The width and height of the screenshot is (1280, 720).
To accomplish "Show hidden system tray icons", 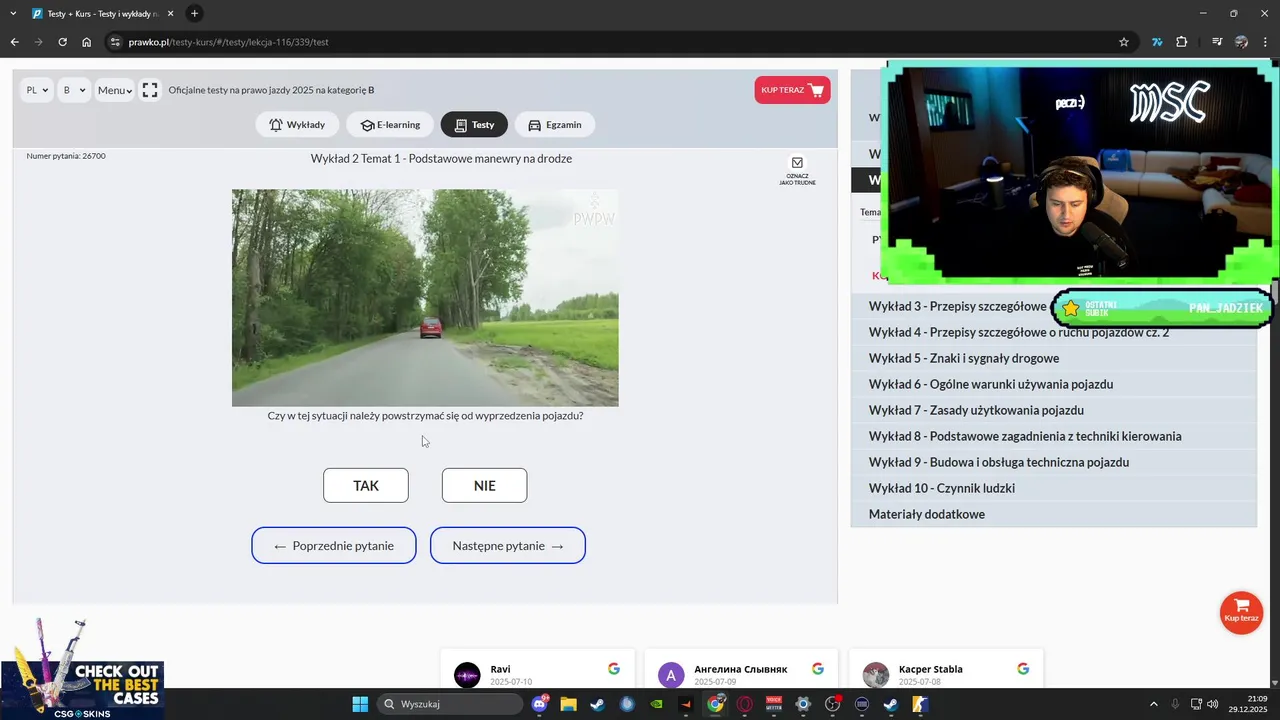I will point(1153,704).
